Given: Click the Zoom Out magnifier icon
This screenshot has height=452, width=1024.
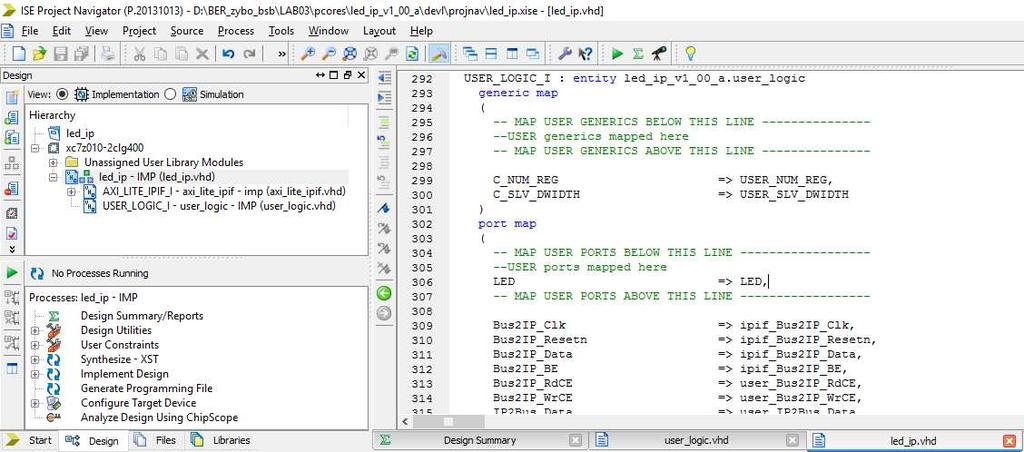Looking at the screenshot, I should point(329,54).
